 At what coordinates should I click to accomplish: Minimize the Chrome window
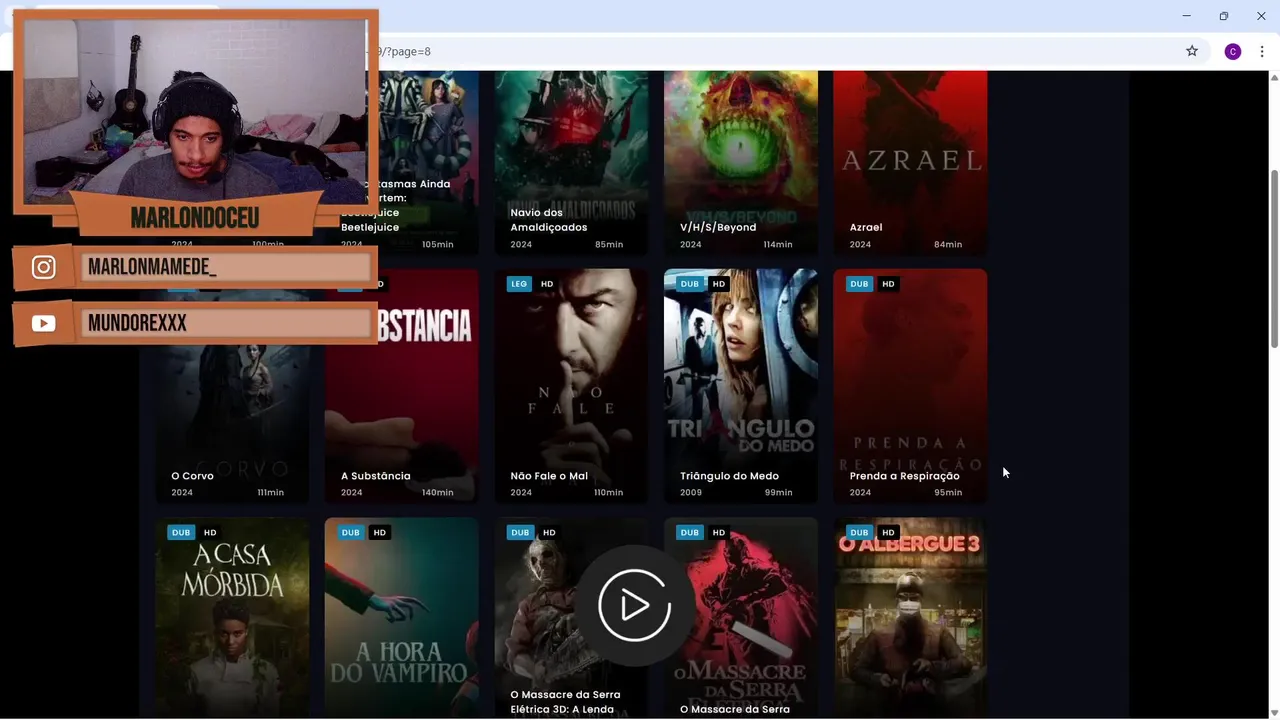(1186, 16)
